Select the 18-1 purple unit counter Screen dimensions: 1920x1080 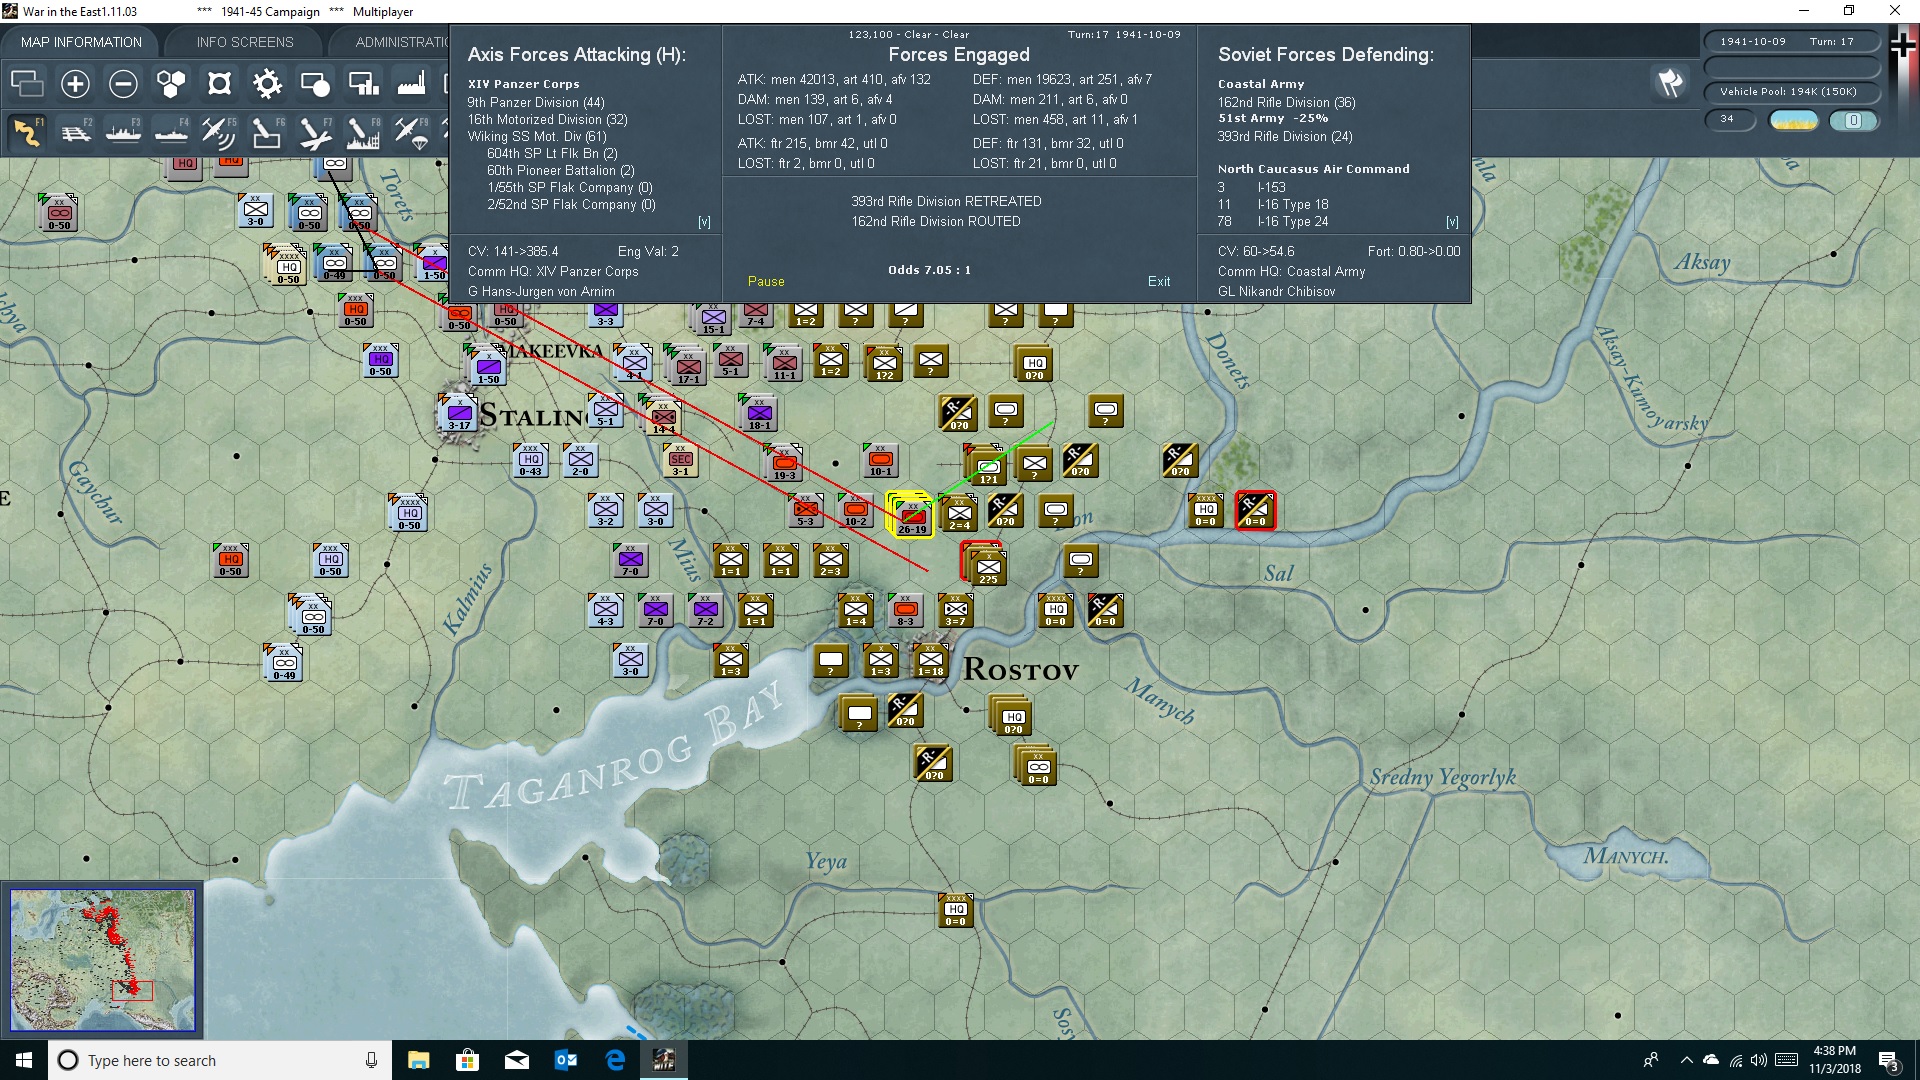pyautogui.click(x=759, y=414)
